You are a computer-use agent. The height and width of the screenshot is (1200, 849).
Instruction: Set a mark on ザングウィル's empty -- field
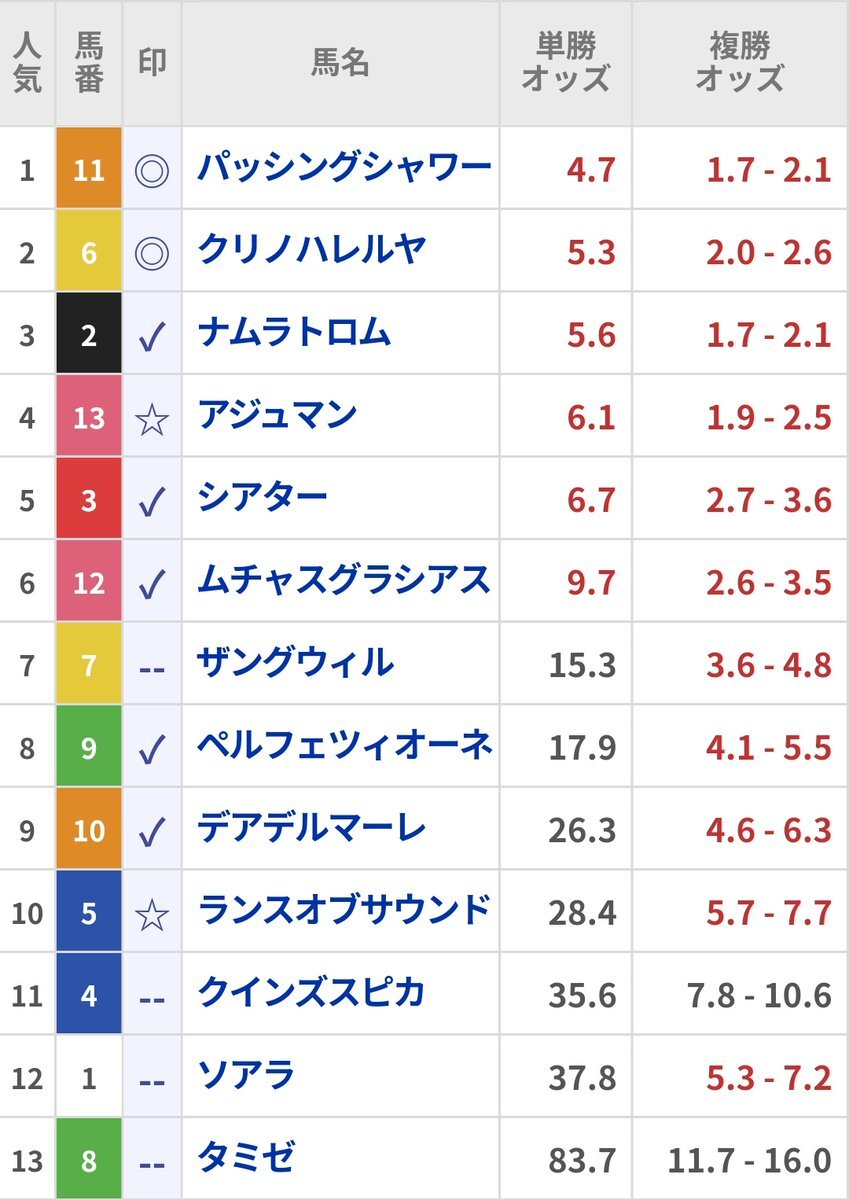[x=152, y=667]
